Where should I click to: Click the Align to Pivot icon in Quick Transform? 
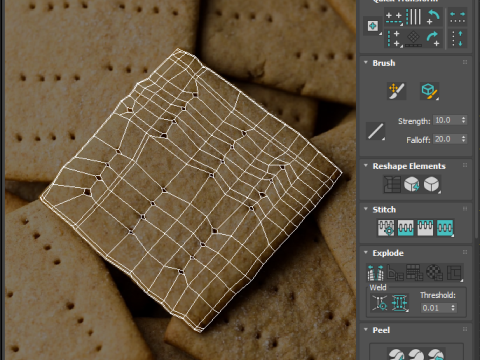[x=373, y=26]
